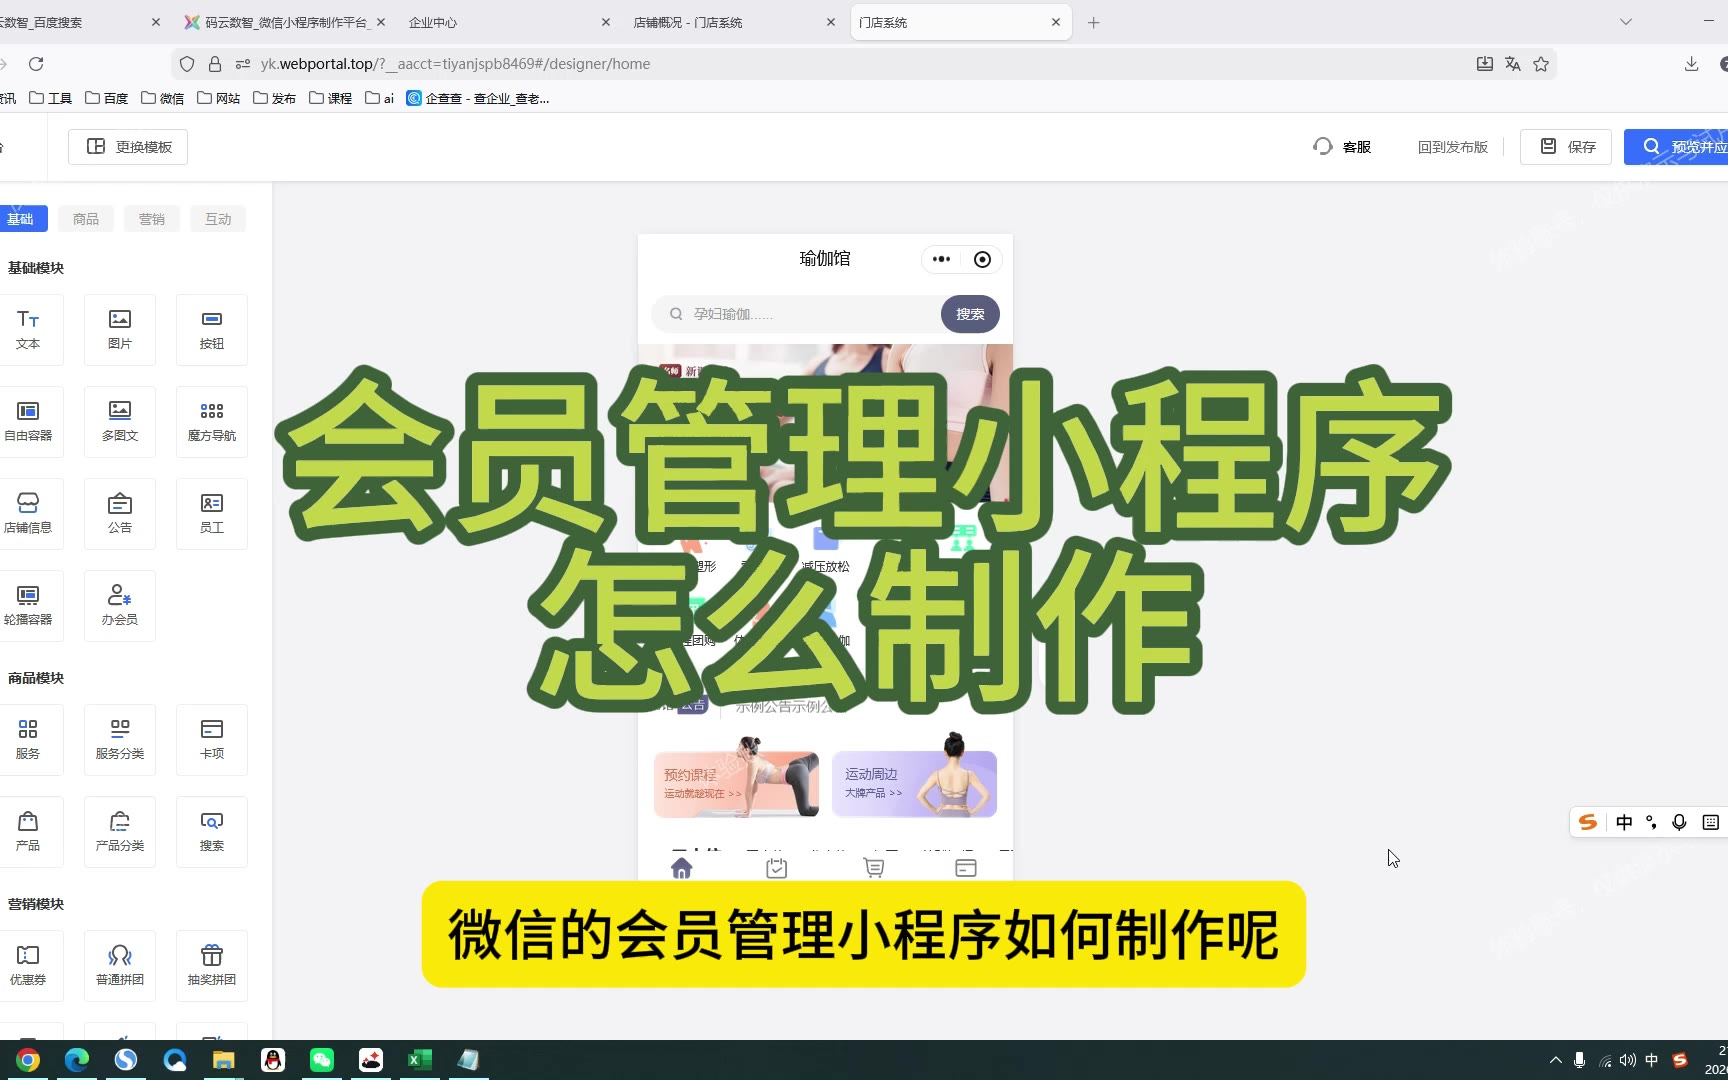Select the 魔方导航 navigation module
Viewport: 1728px width, 1080px height.
click(211, 421)
